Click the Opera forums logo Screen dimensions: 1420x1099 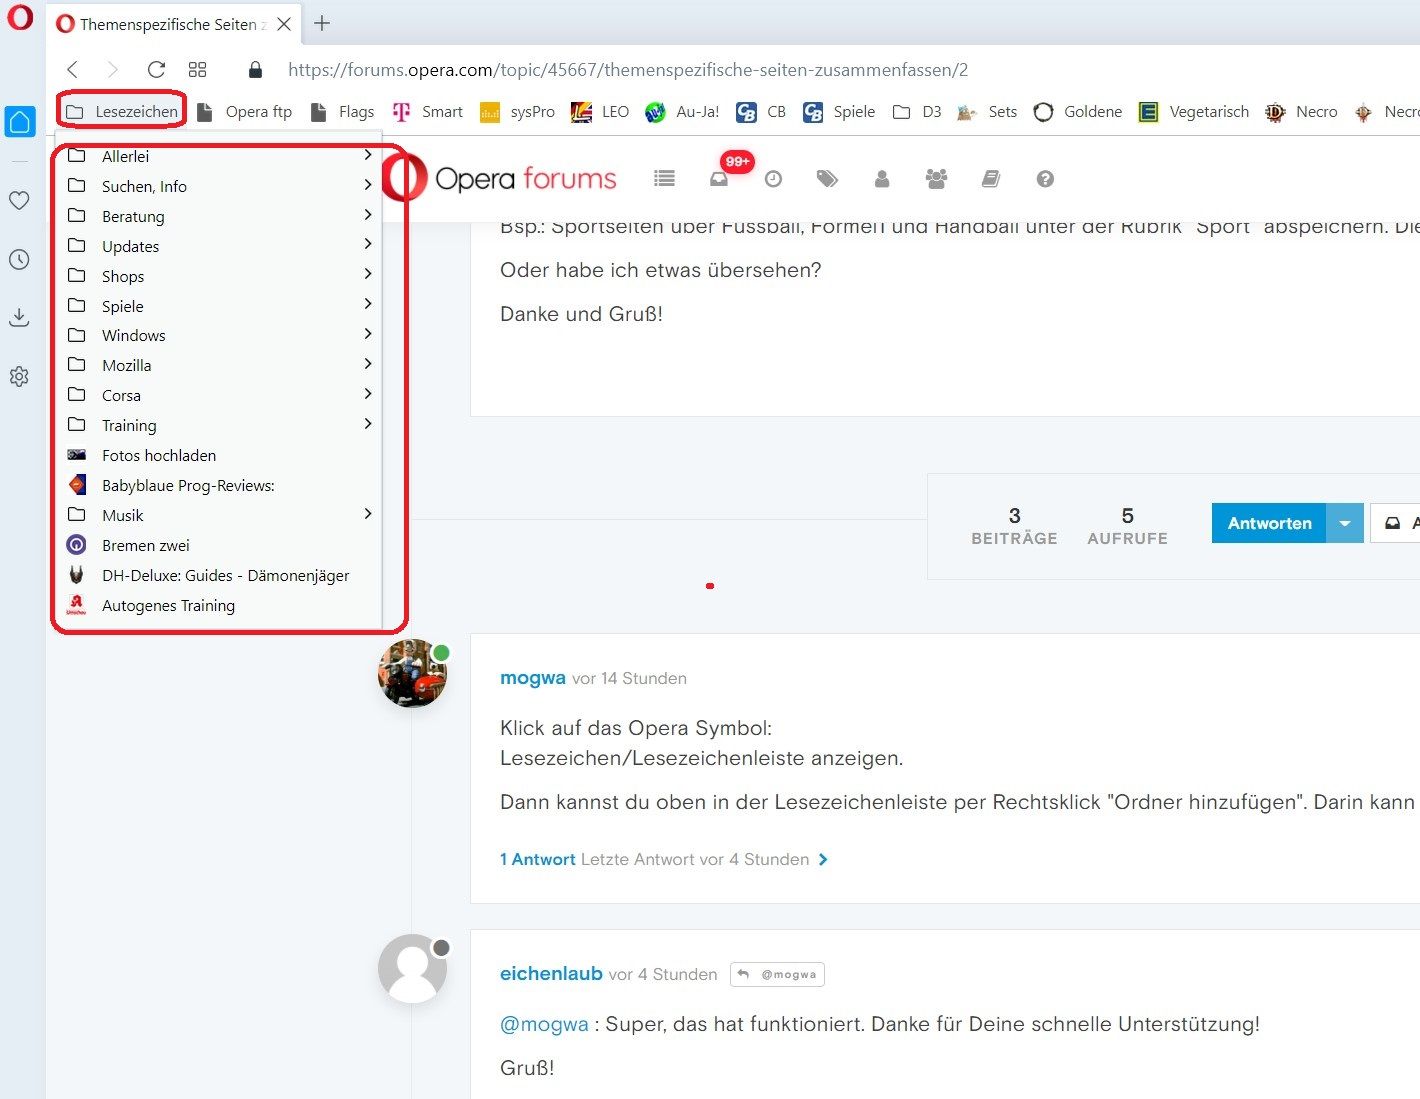[x=501, y=178]
